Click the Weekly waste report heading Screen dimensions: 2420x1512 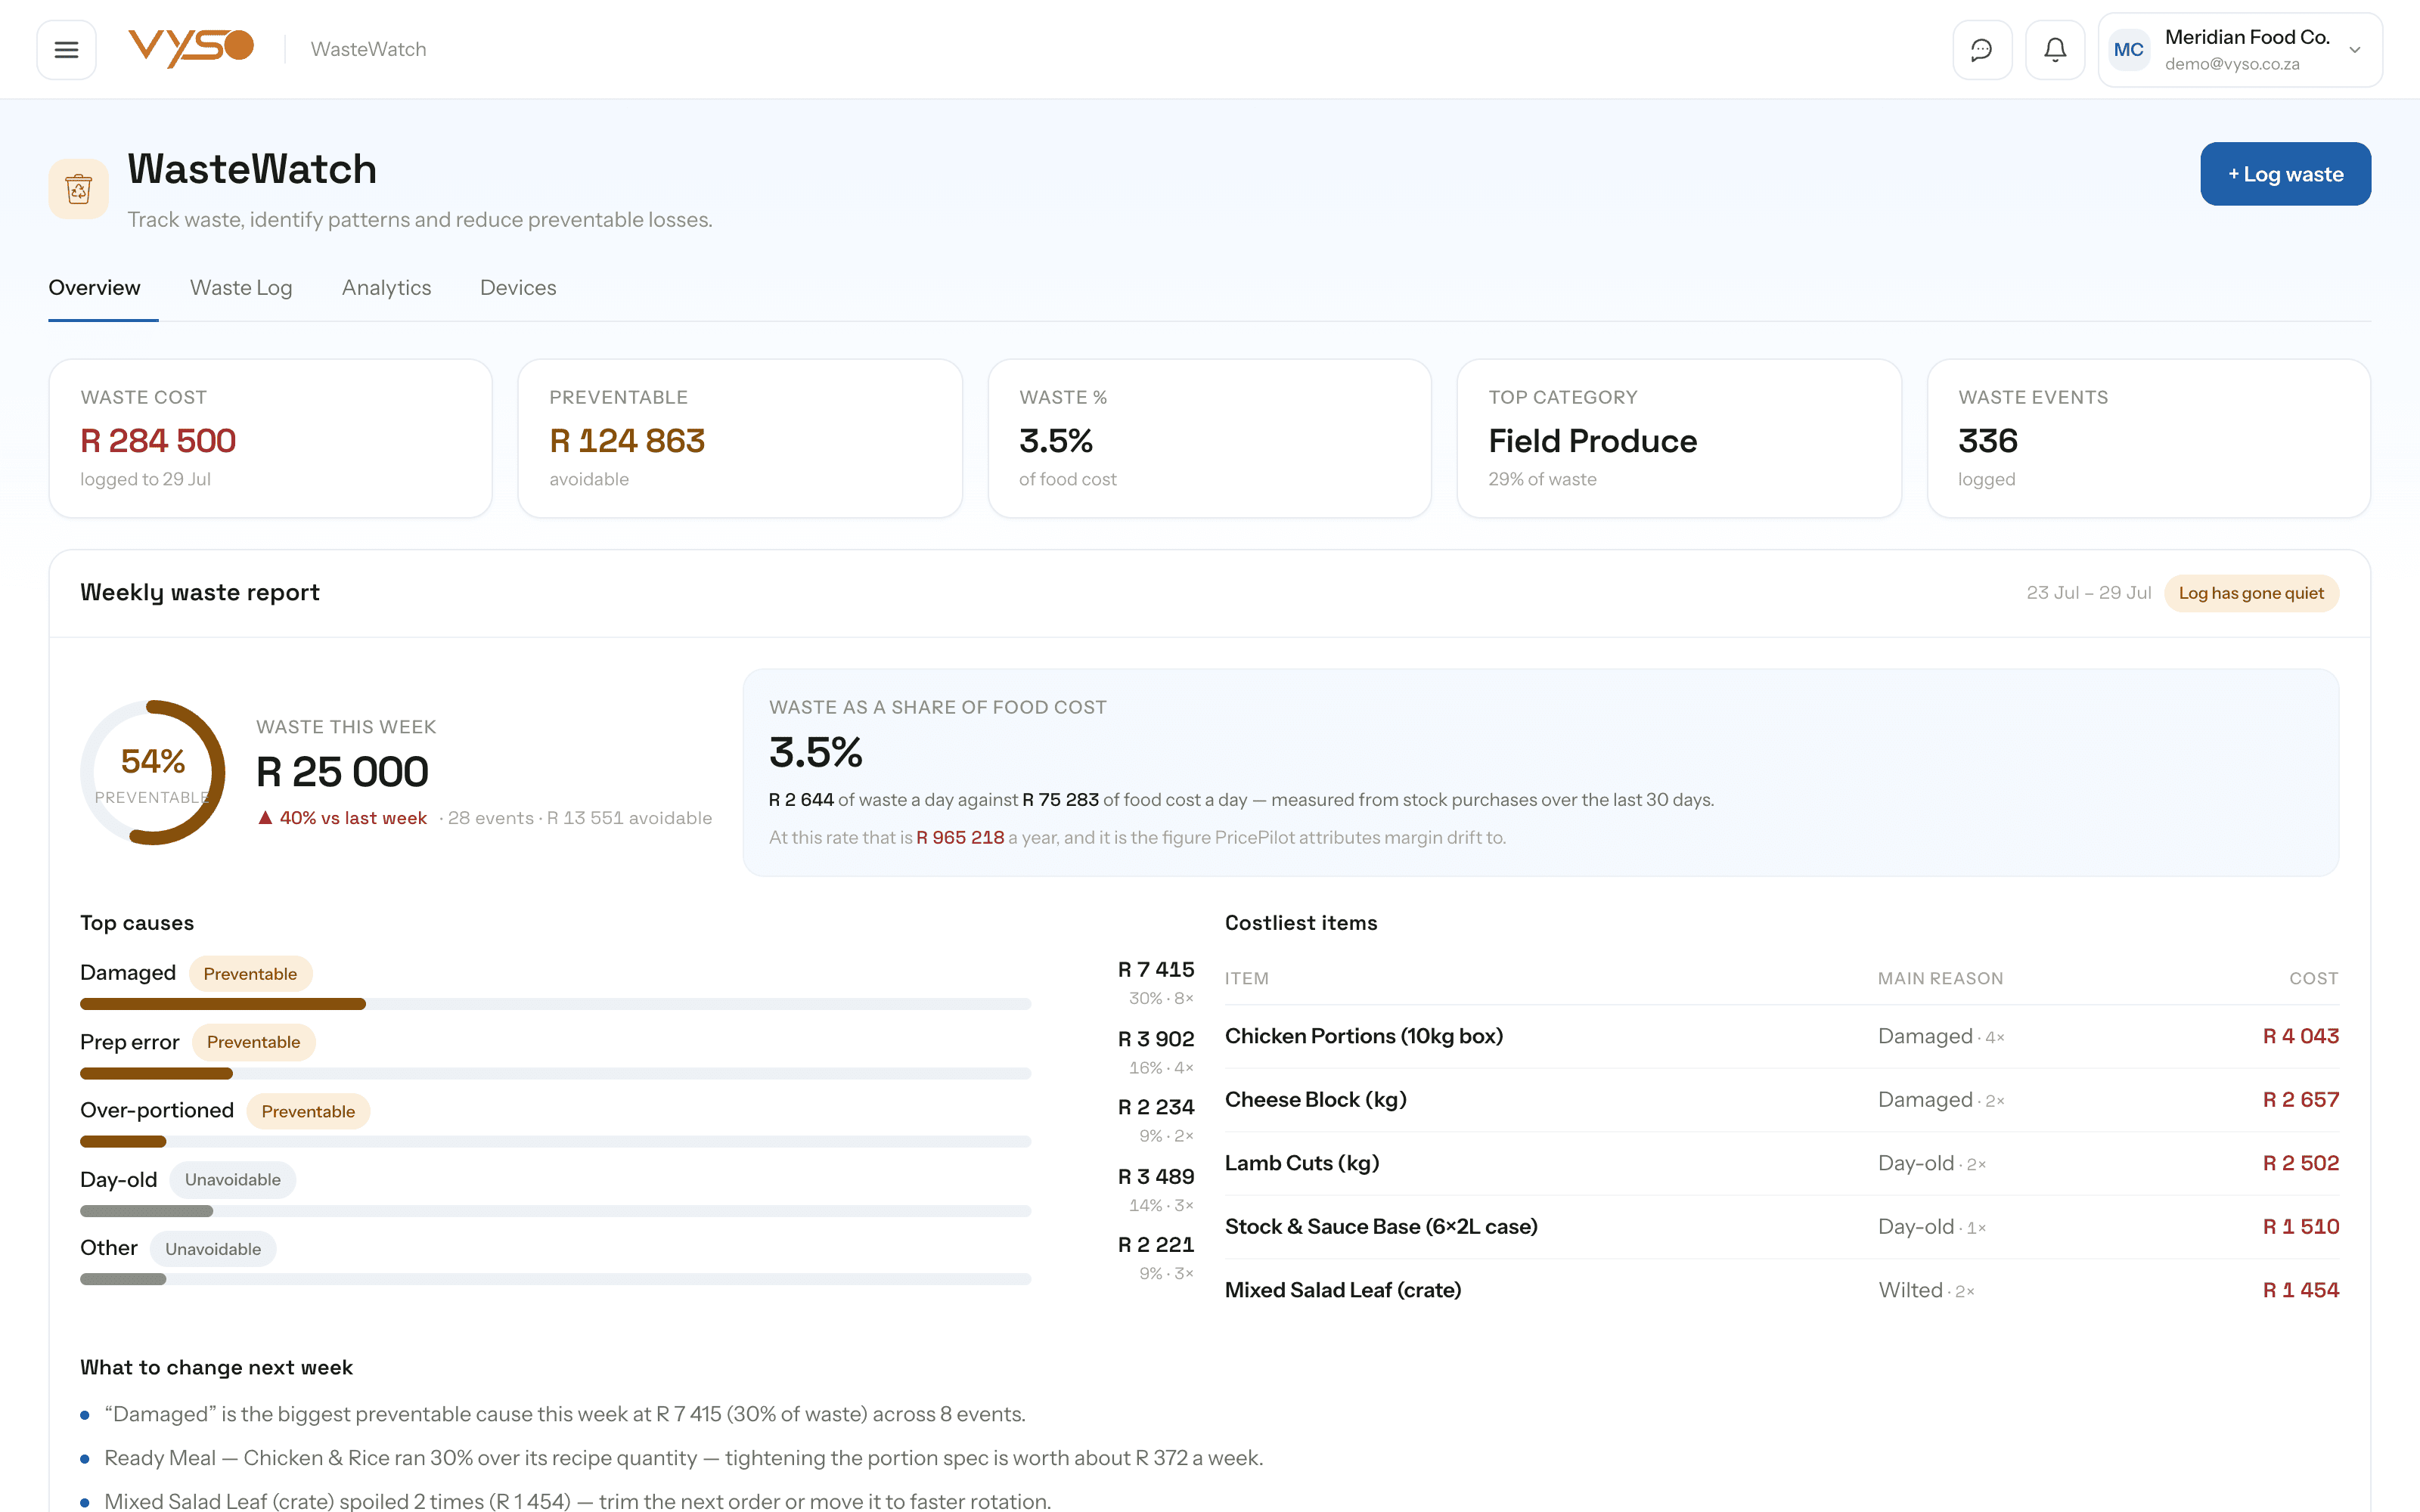tap(200, 593)
